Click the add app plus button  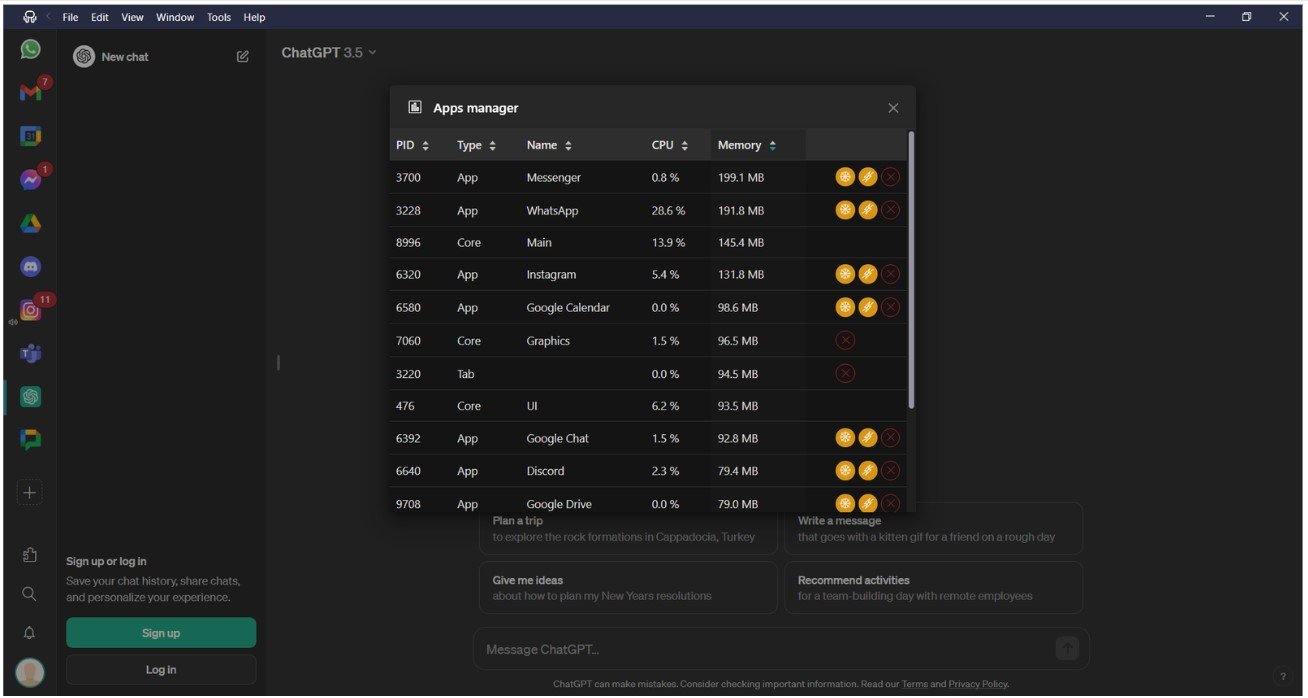(30, 492)
